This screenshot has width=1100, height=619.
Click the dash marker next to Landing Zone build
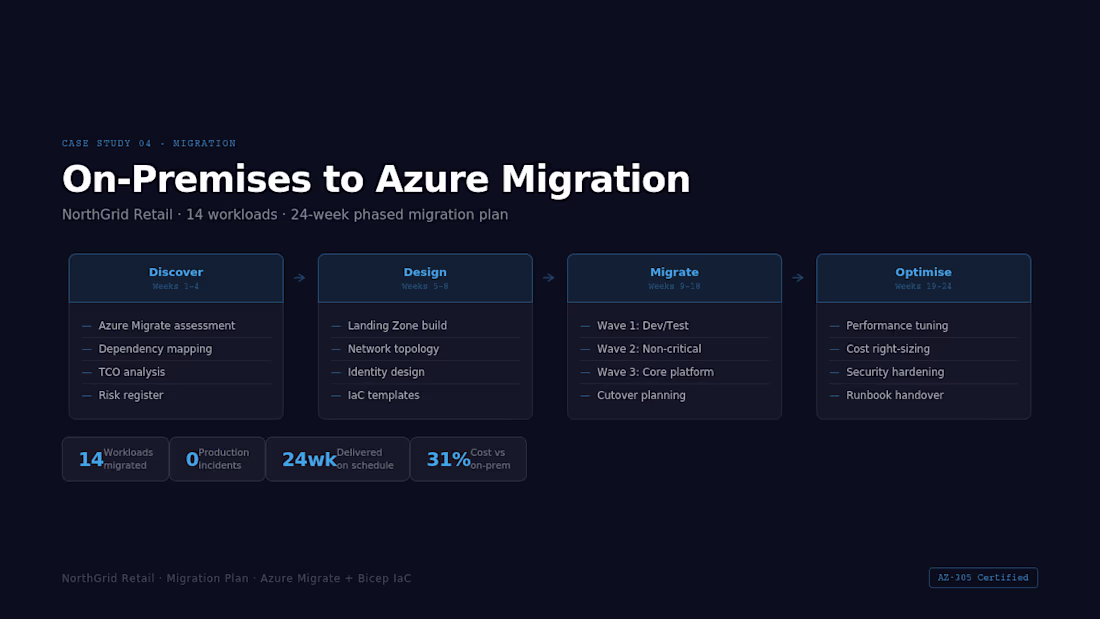click(335, 325)
